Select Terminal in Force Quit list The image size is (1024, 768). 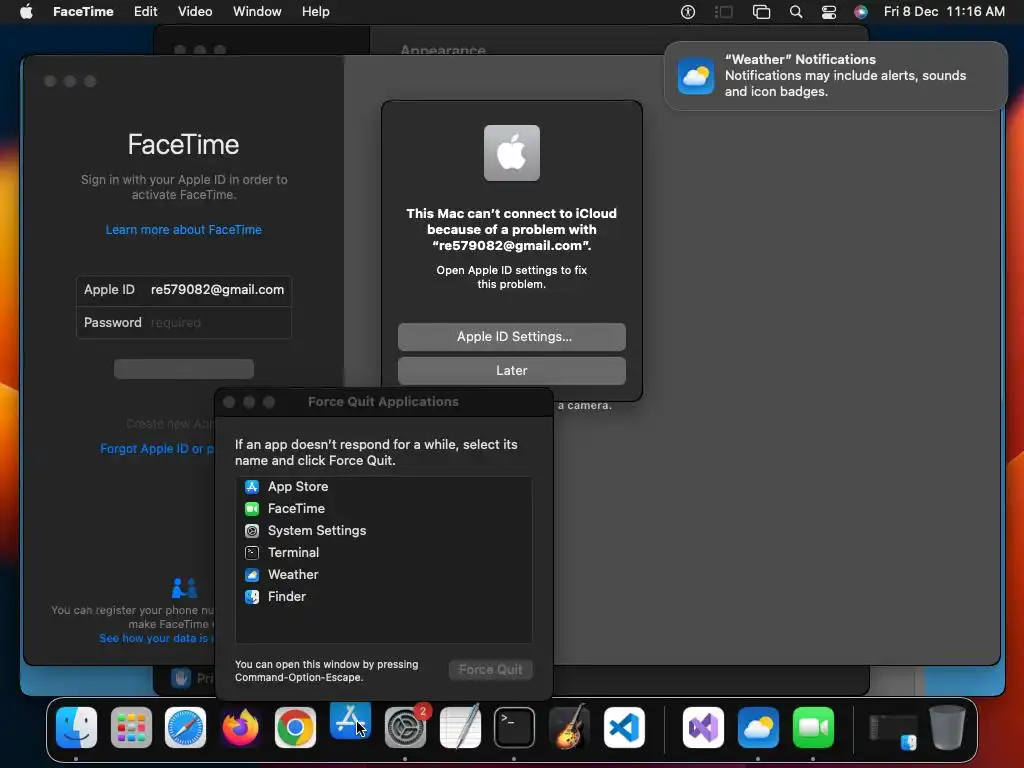click(383, 552)
